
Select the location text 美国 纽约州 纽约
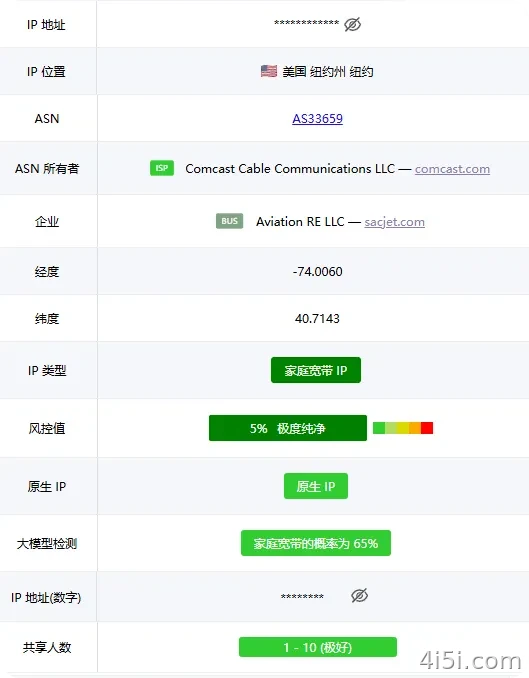(x=328, y=71)
